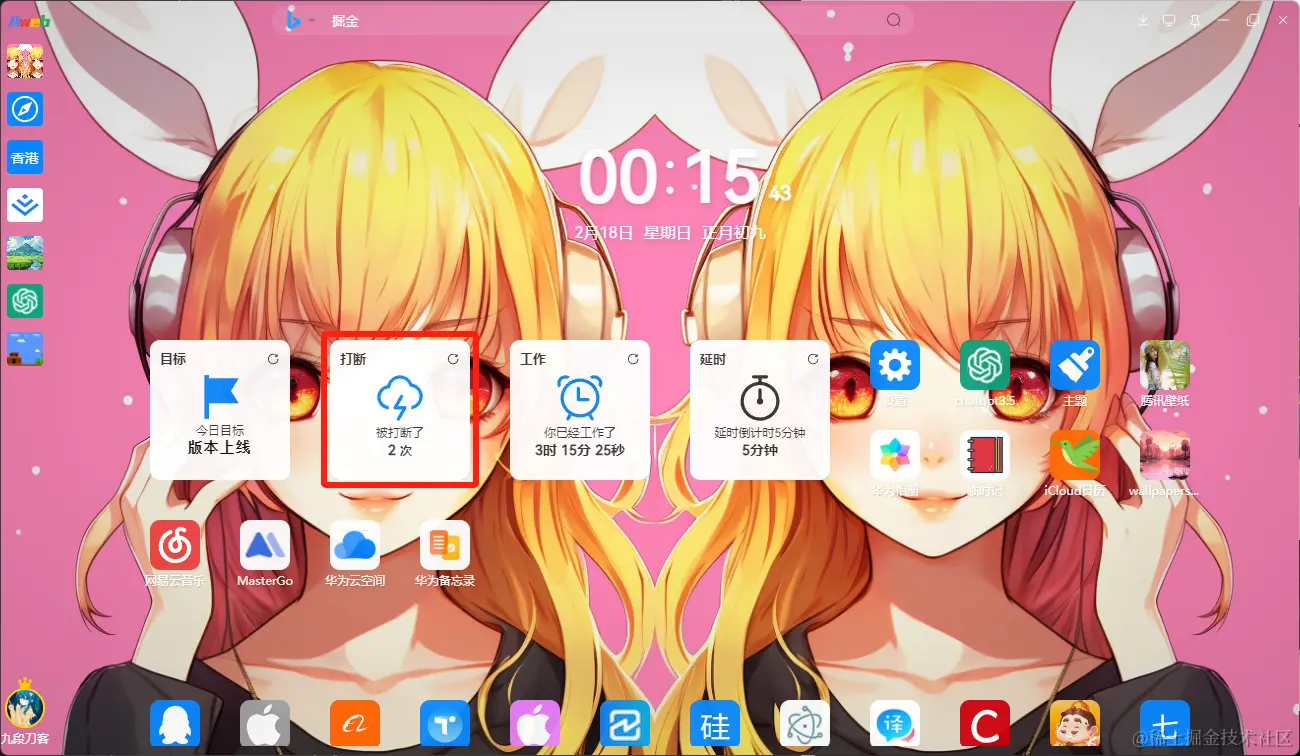Click the stopwatch in 延时 widget
The height and width of the screenshot is (756, 1300).
point(760,397)
